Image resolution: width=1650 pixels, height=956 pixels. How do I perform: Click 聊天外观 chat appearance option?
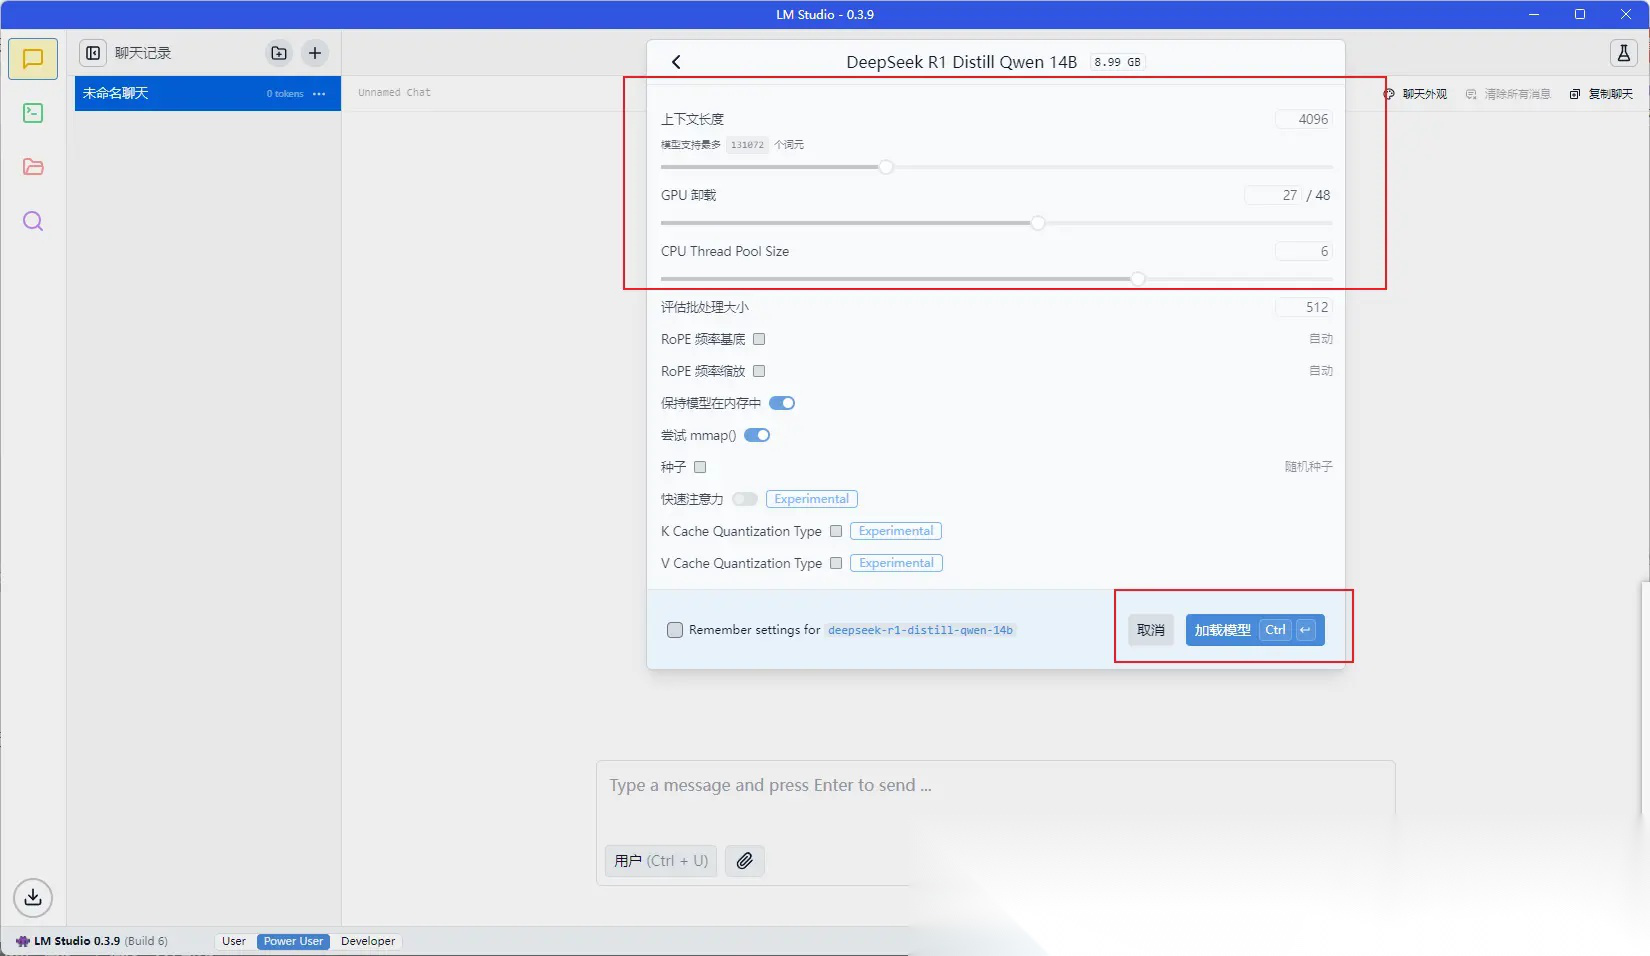click(1416, 94)
